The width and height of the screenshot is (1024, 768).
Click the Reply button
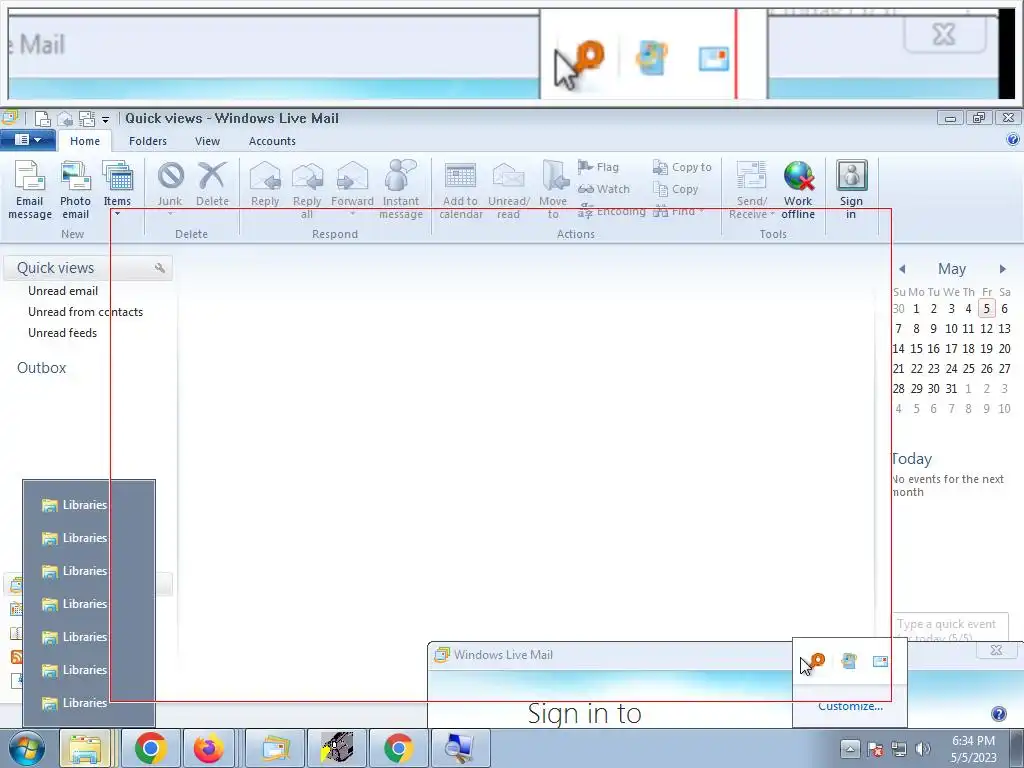coord(265,185)
